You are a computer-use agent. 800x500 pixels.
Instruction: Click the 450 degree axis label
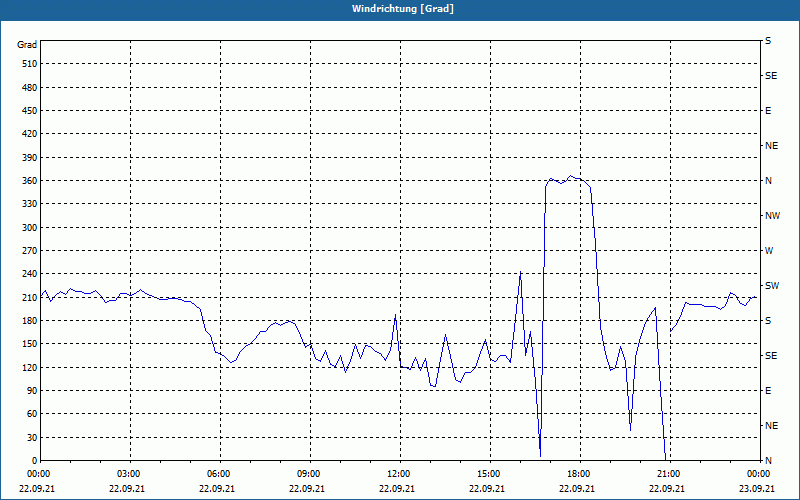click(x=30, y=111)
